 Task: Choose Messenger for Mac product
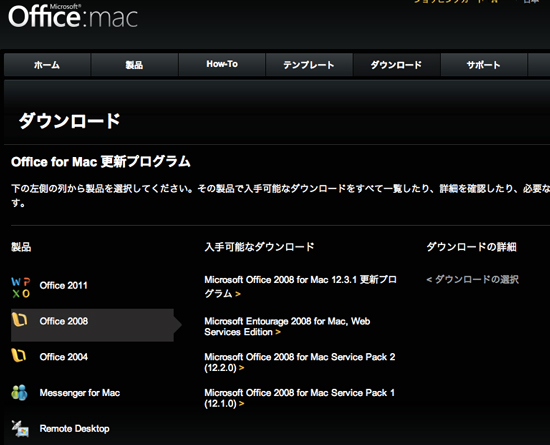pyautogui.click(x=80, y=393)
